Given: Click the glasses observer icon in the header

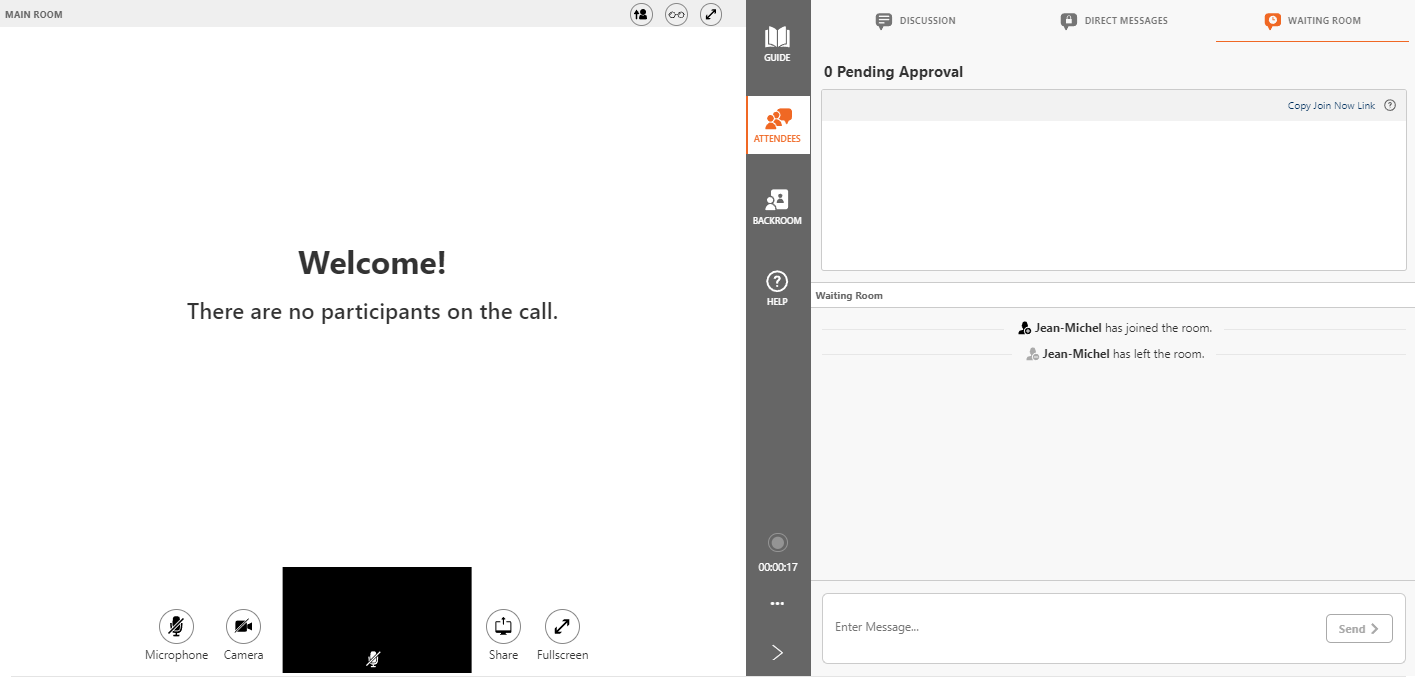Looking at the screenshot, I should (677, 14).
